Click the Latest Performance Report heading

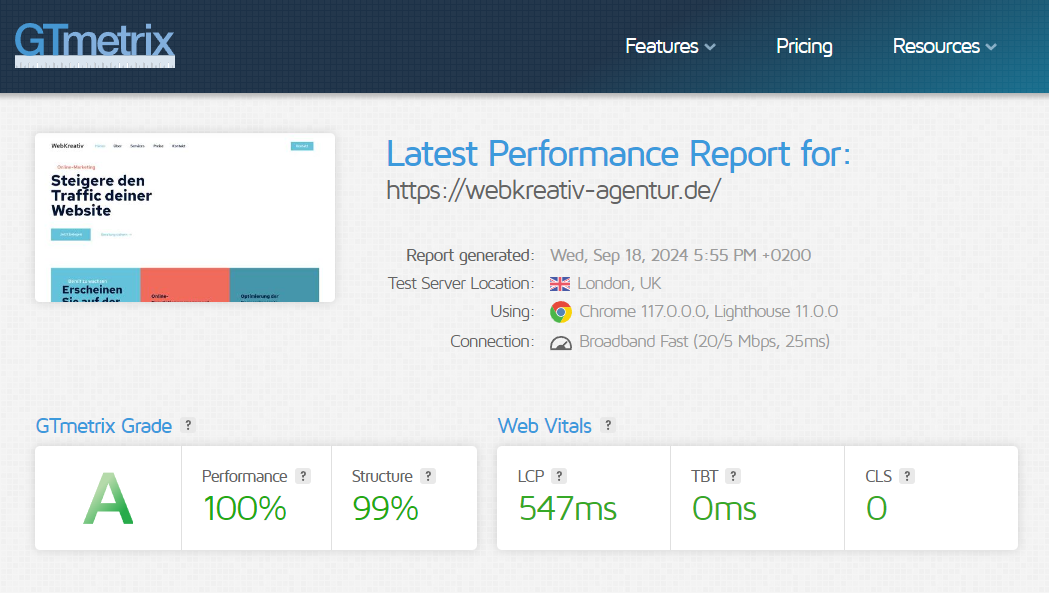tap(619, 154)
